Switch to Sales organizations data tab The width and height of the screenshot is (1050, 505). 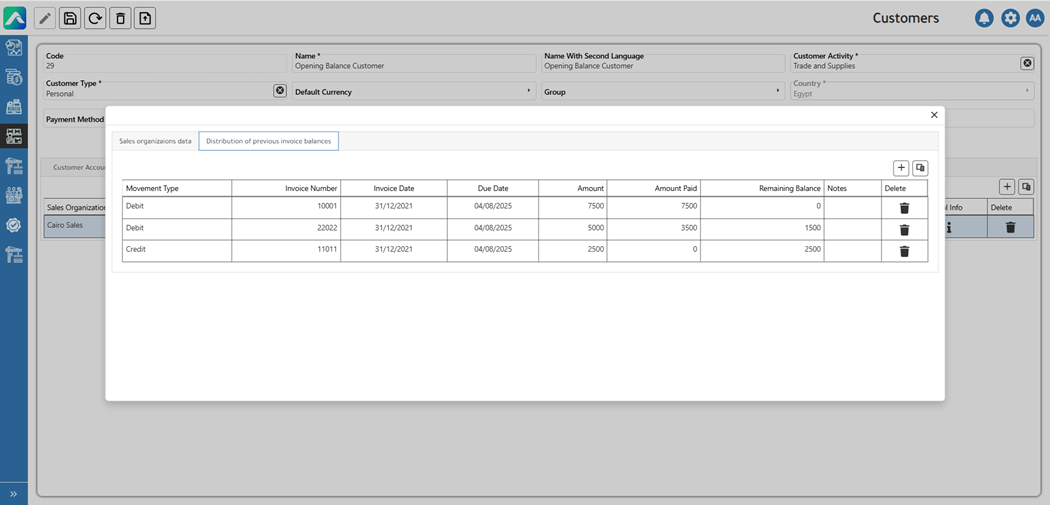(x=155, y=141)
